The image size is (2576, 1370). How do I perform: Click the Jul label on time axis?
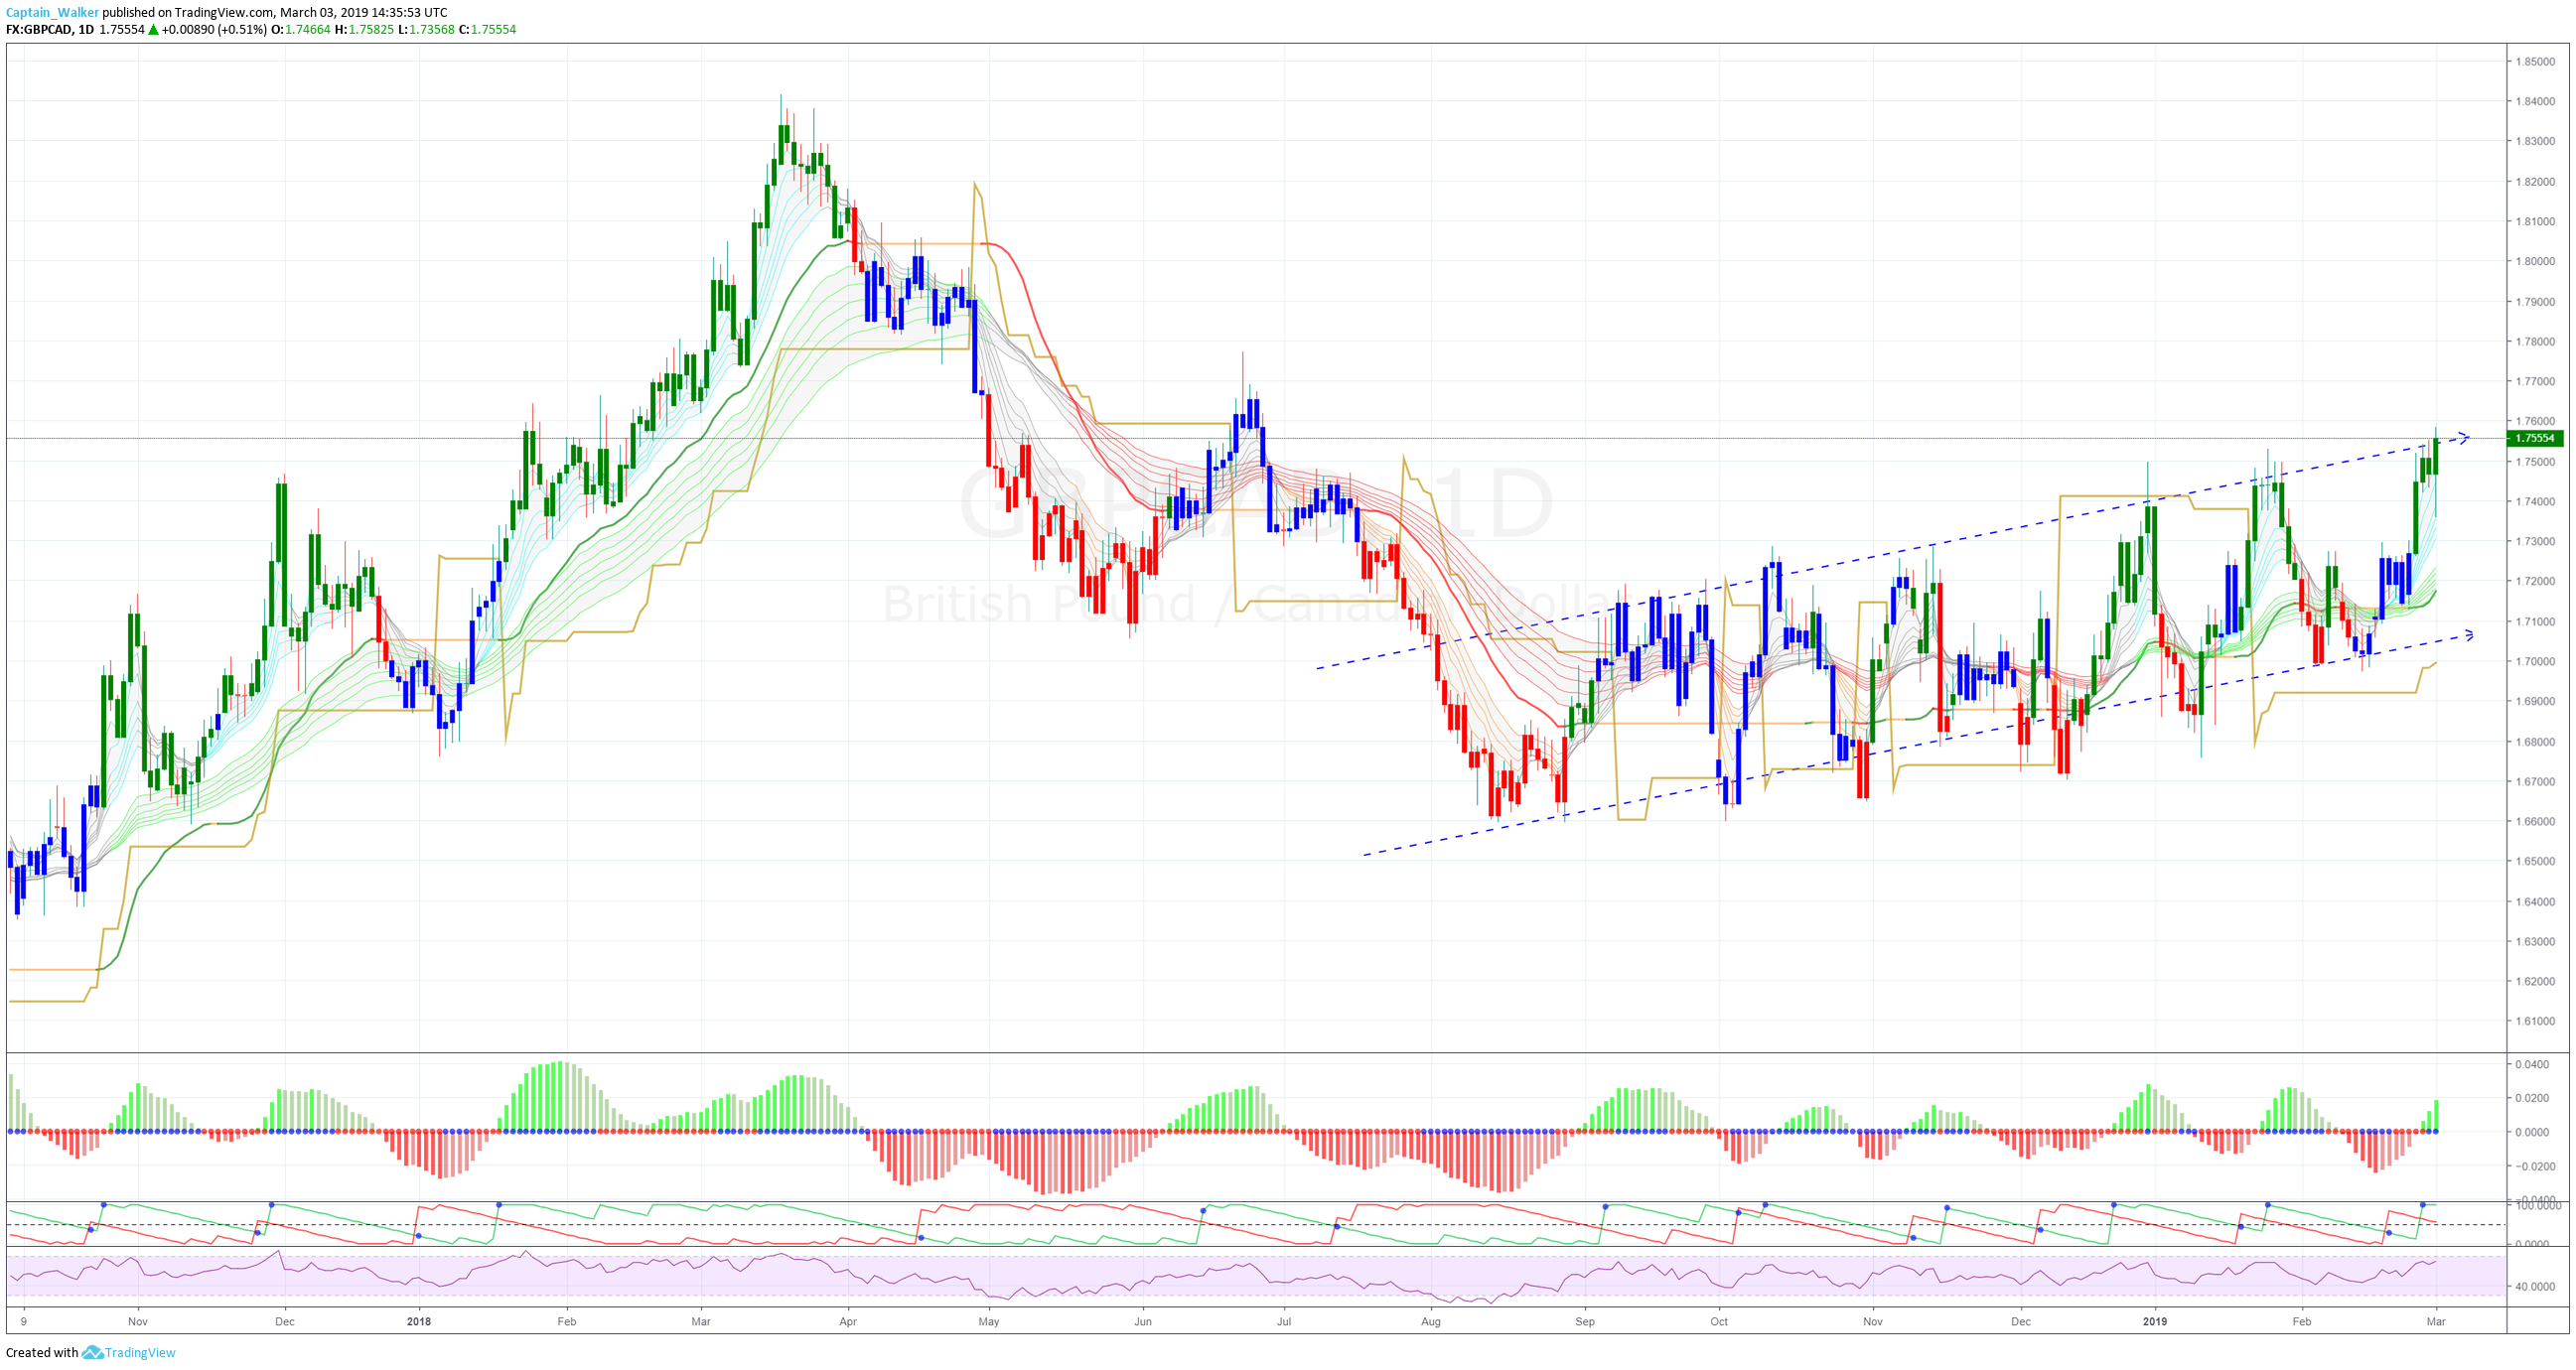coord(1284,1322)
